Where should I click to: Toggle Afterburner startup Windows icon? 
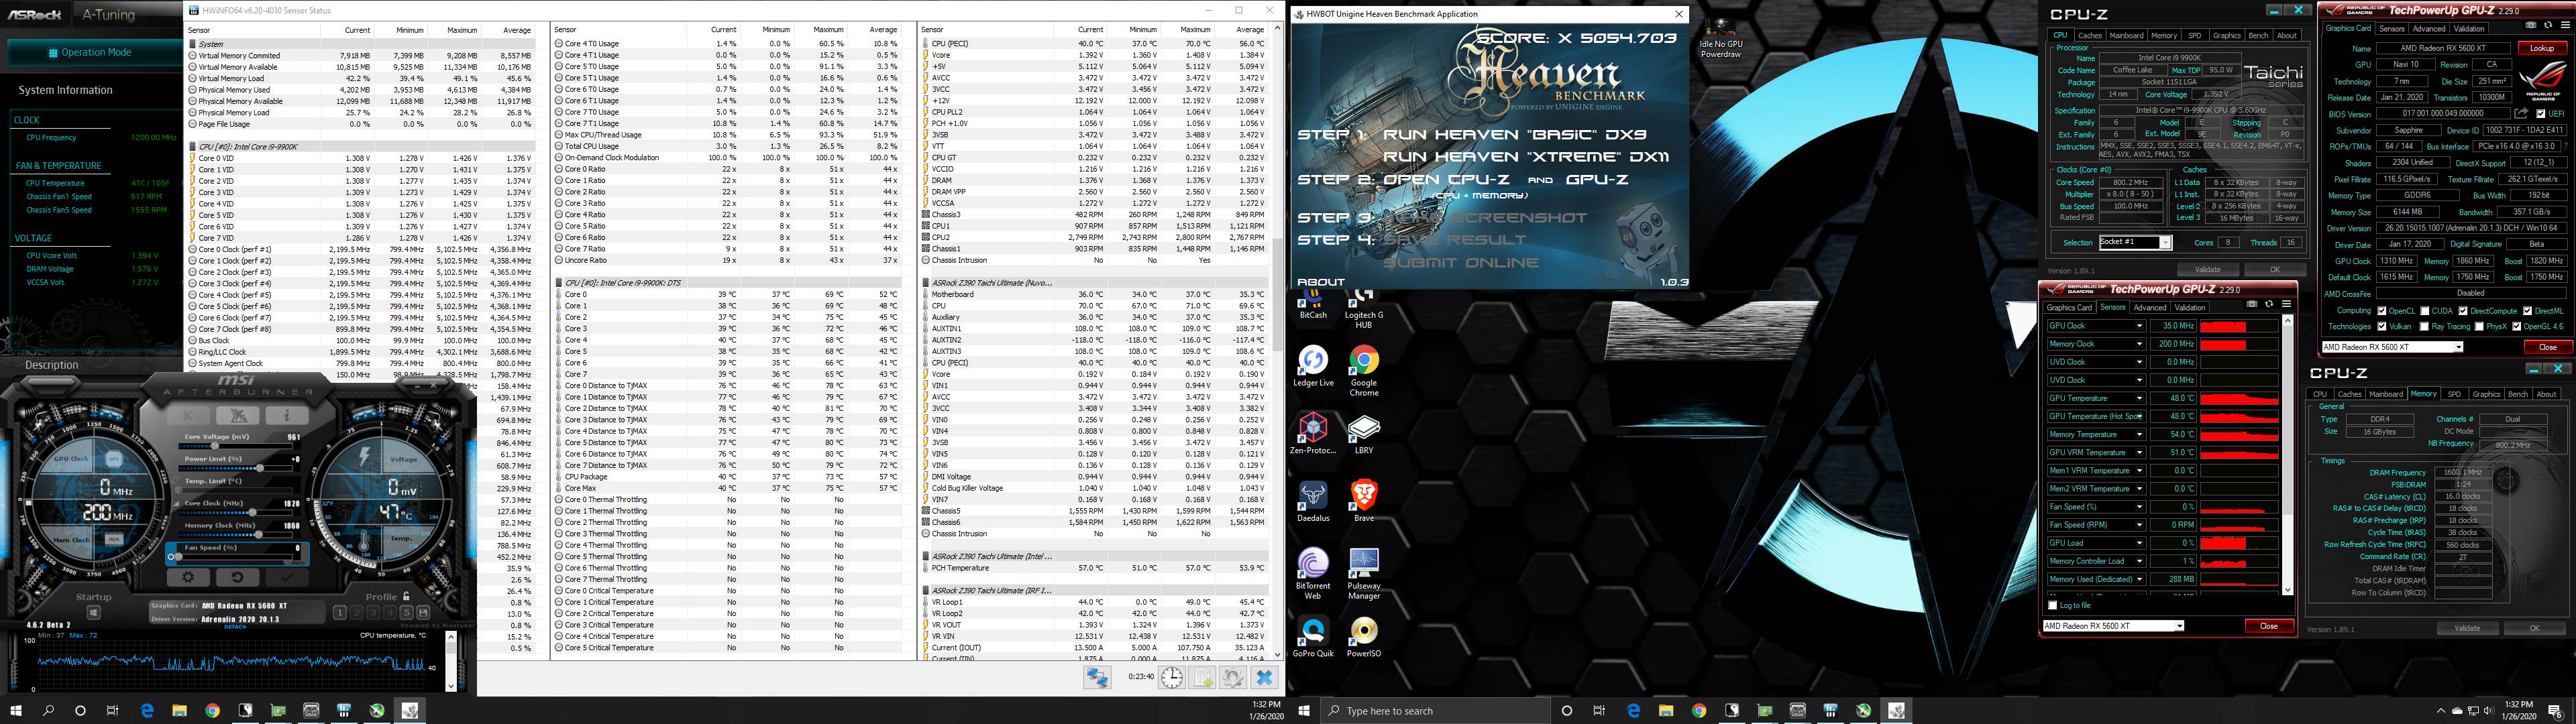(x=94, y=613)
